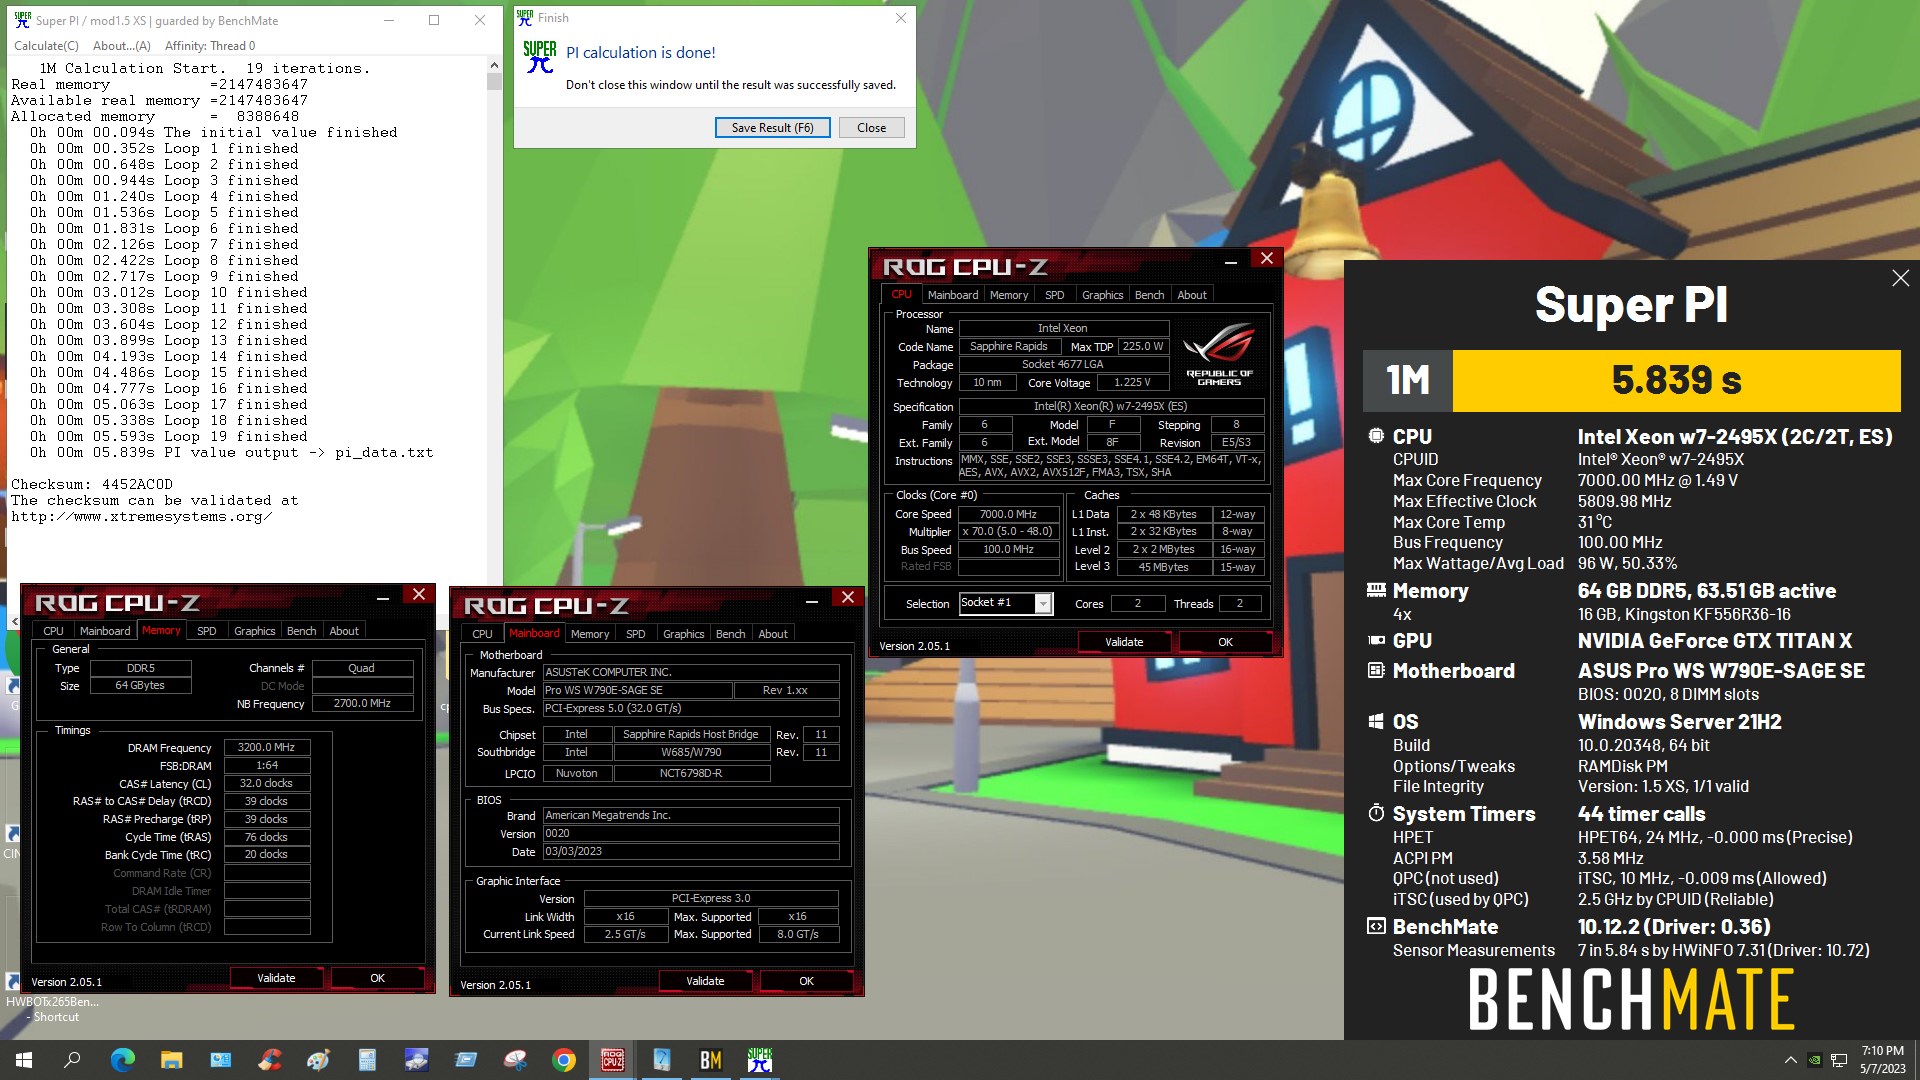Click Validate in top CPU-Z CPU window
Screen dimensions: 1920x1080
tap(1124, 642)
